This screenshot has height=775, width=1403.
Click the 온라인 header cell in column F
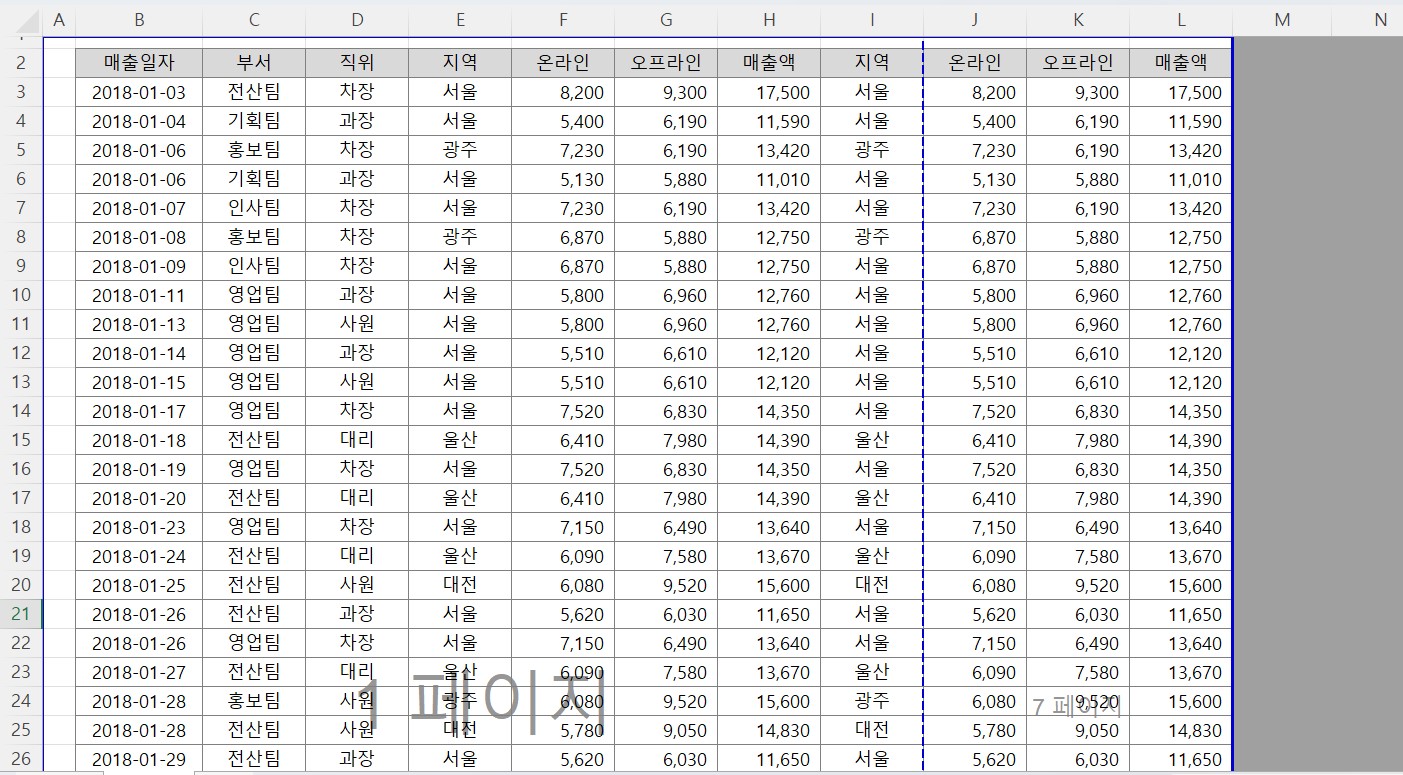click(x=563, y=61)
